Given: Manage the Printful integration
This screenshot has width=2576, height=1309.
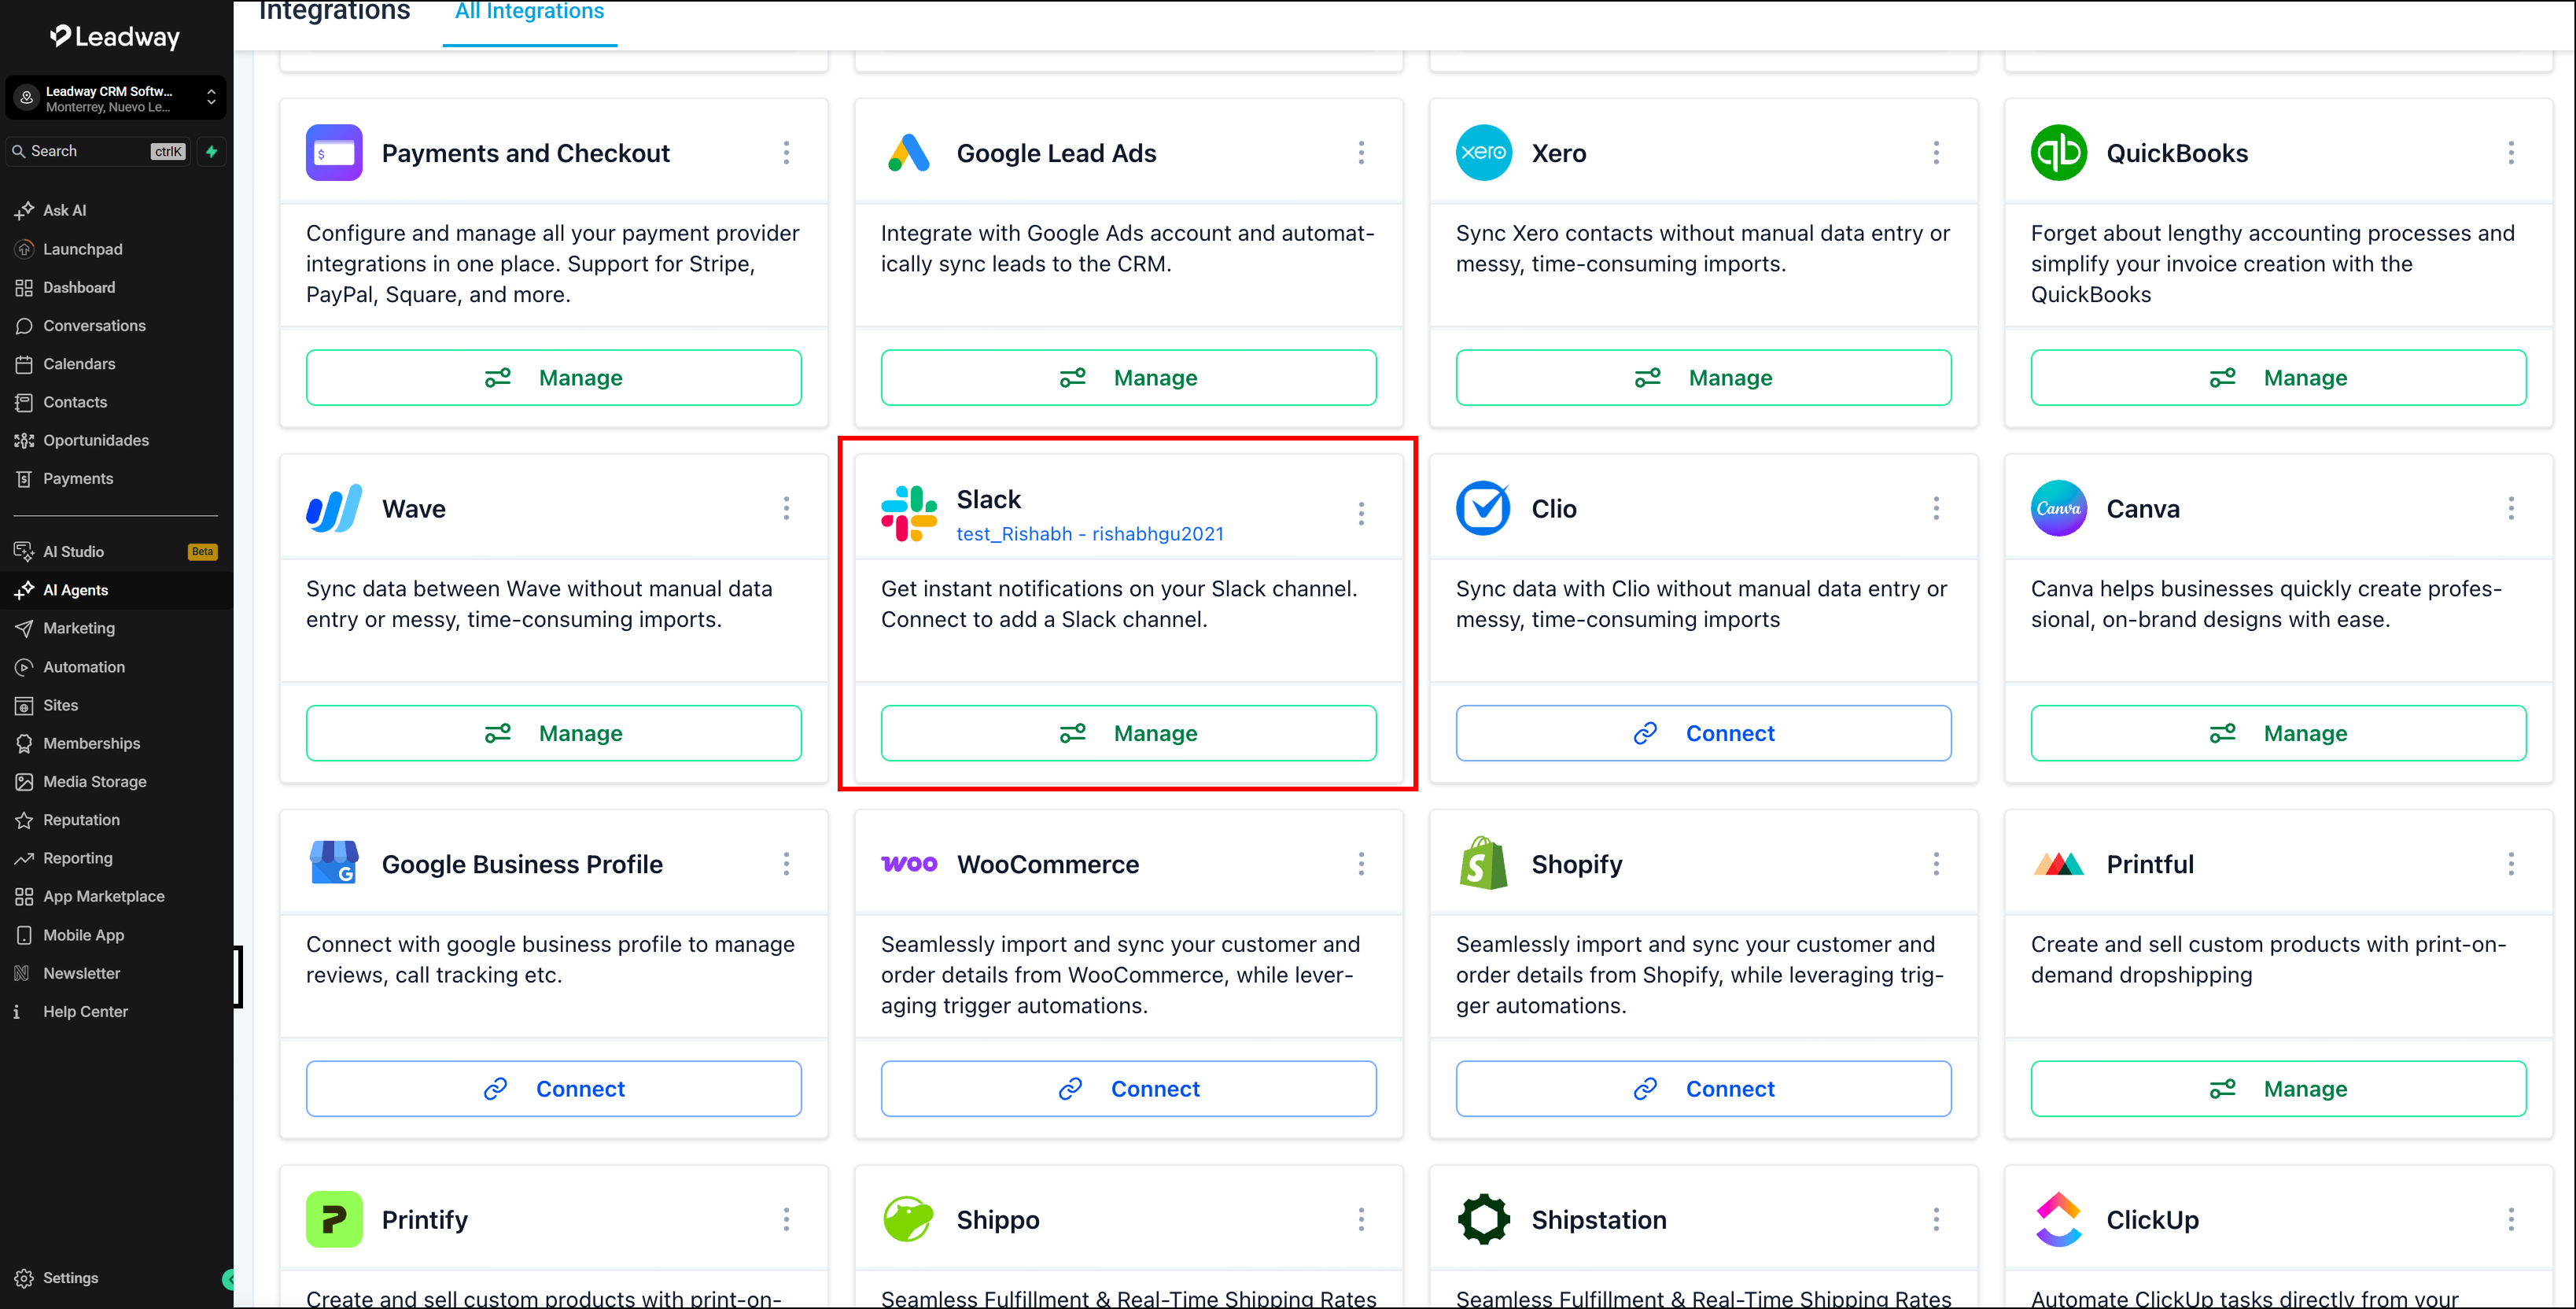Looking at the screenshot, I should [x=2278, y=1088].
